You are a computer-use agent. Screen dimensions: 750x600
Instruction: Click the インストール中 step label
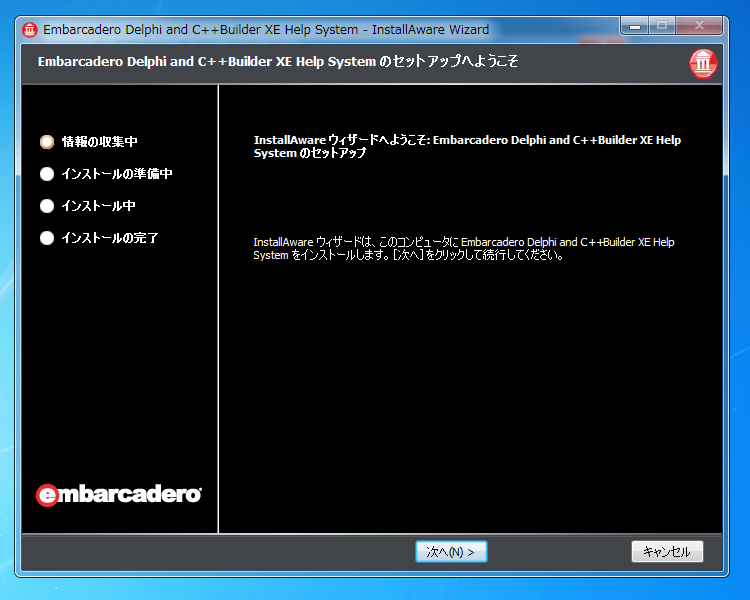(x=99, y=206)
